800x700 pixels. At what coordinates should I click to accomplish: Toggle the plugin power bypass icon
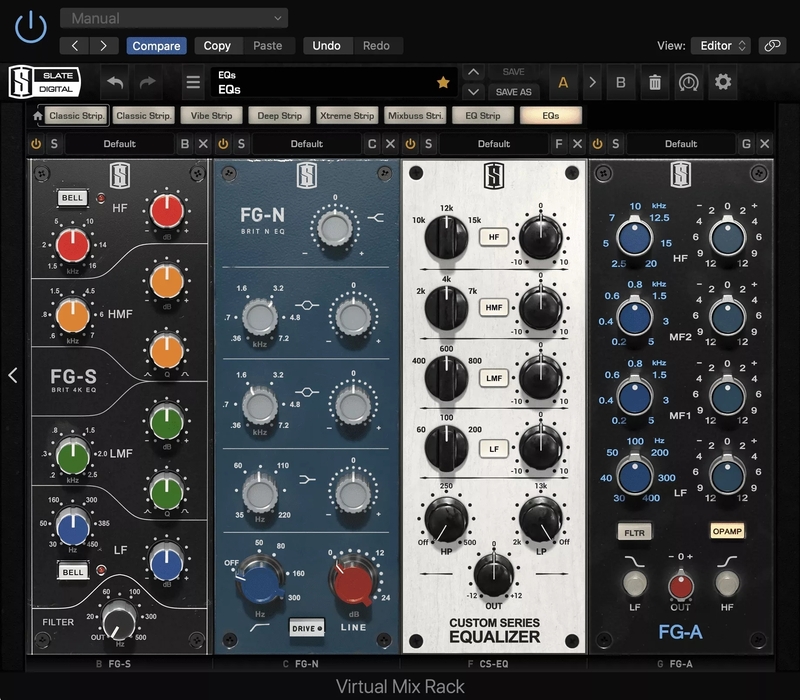point(31,27)
